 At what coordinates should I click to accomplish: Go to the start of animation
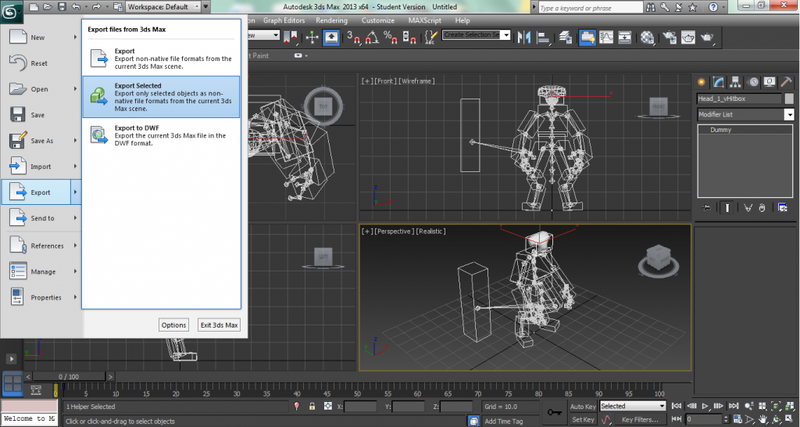point(677,406)
